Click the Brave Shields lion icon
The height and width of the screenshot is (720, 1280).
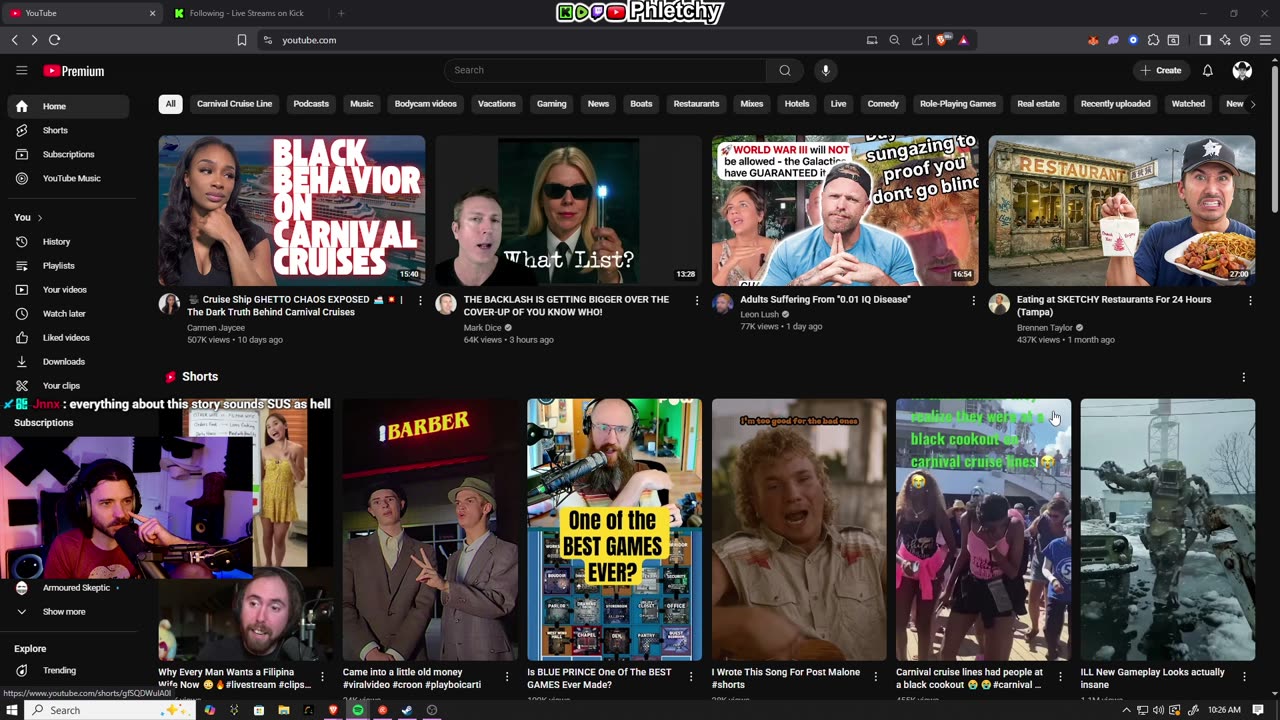944,40
